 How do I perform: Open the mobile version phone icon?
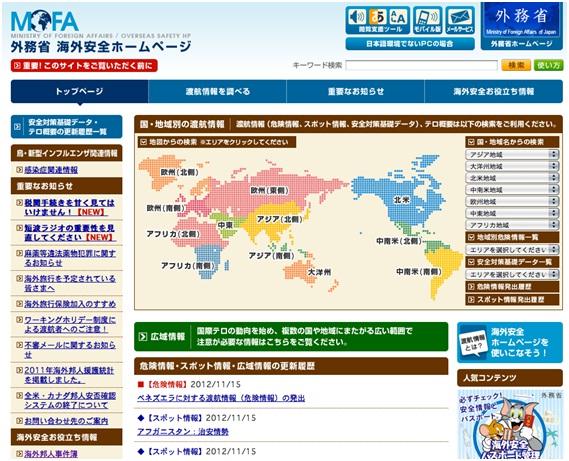428,20
